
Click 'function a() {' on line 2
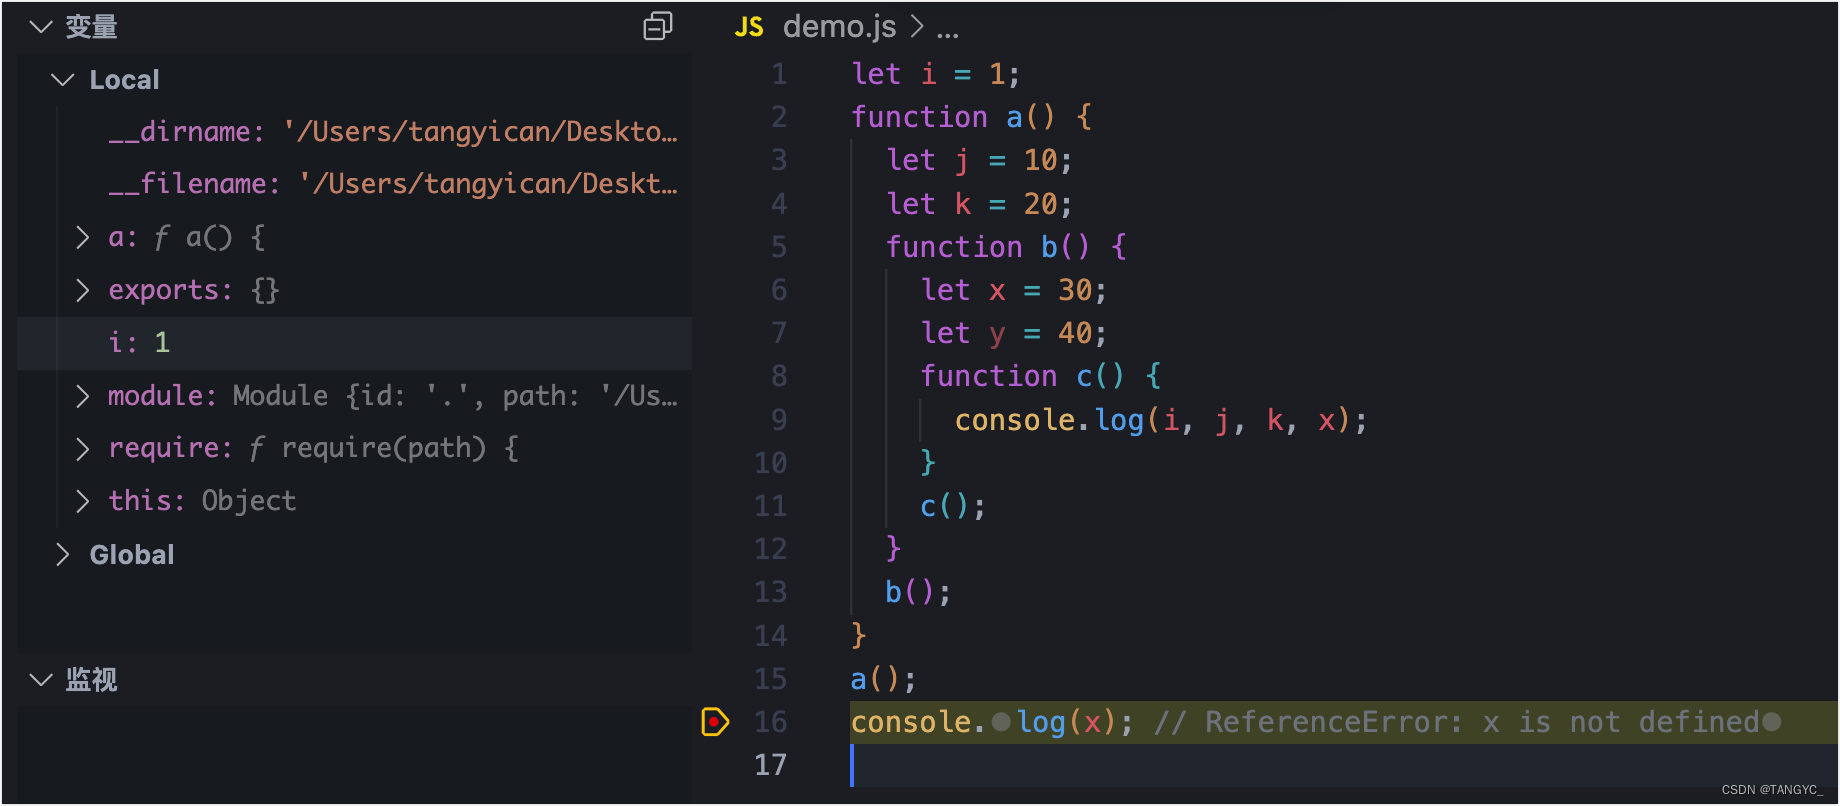(971, 117)
